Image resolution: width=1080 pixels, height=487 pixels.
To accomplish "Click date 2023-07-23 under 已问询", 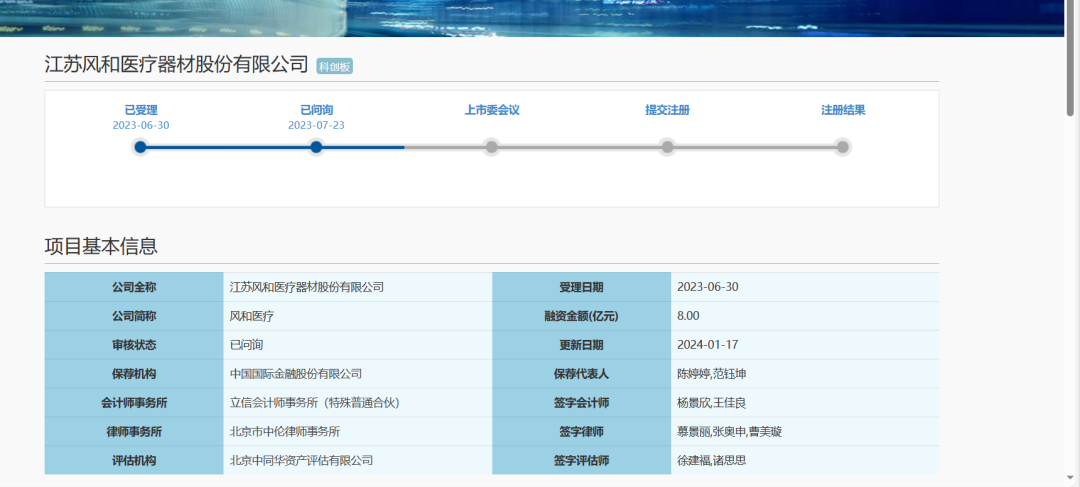I will pos(316,125).
